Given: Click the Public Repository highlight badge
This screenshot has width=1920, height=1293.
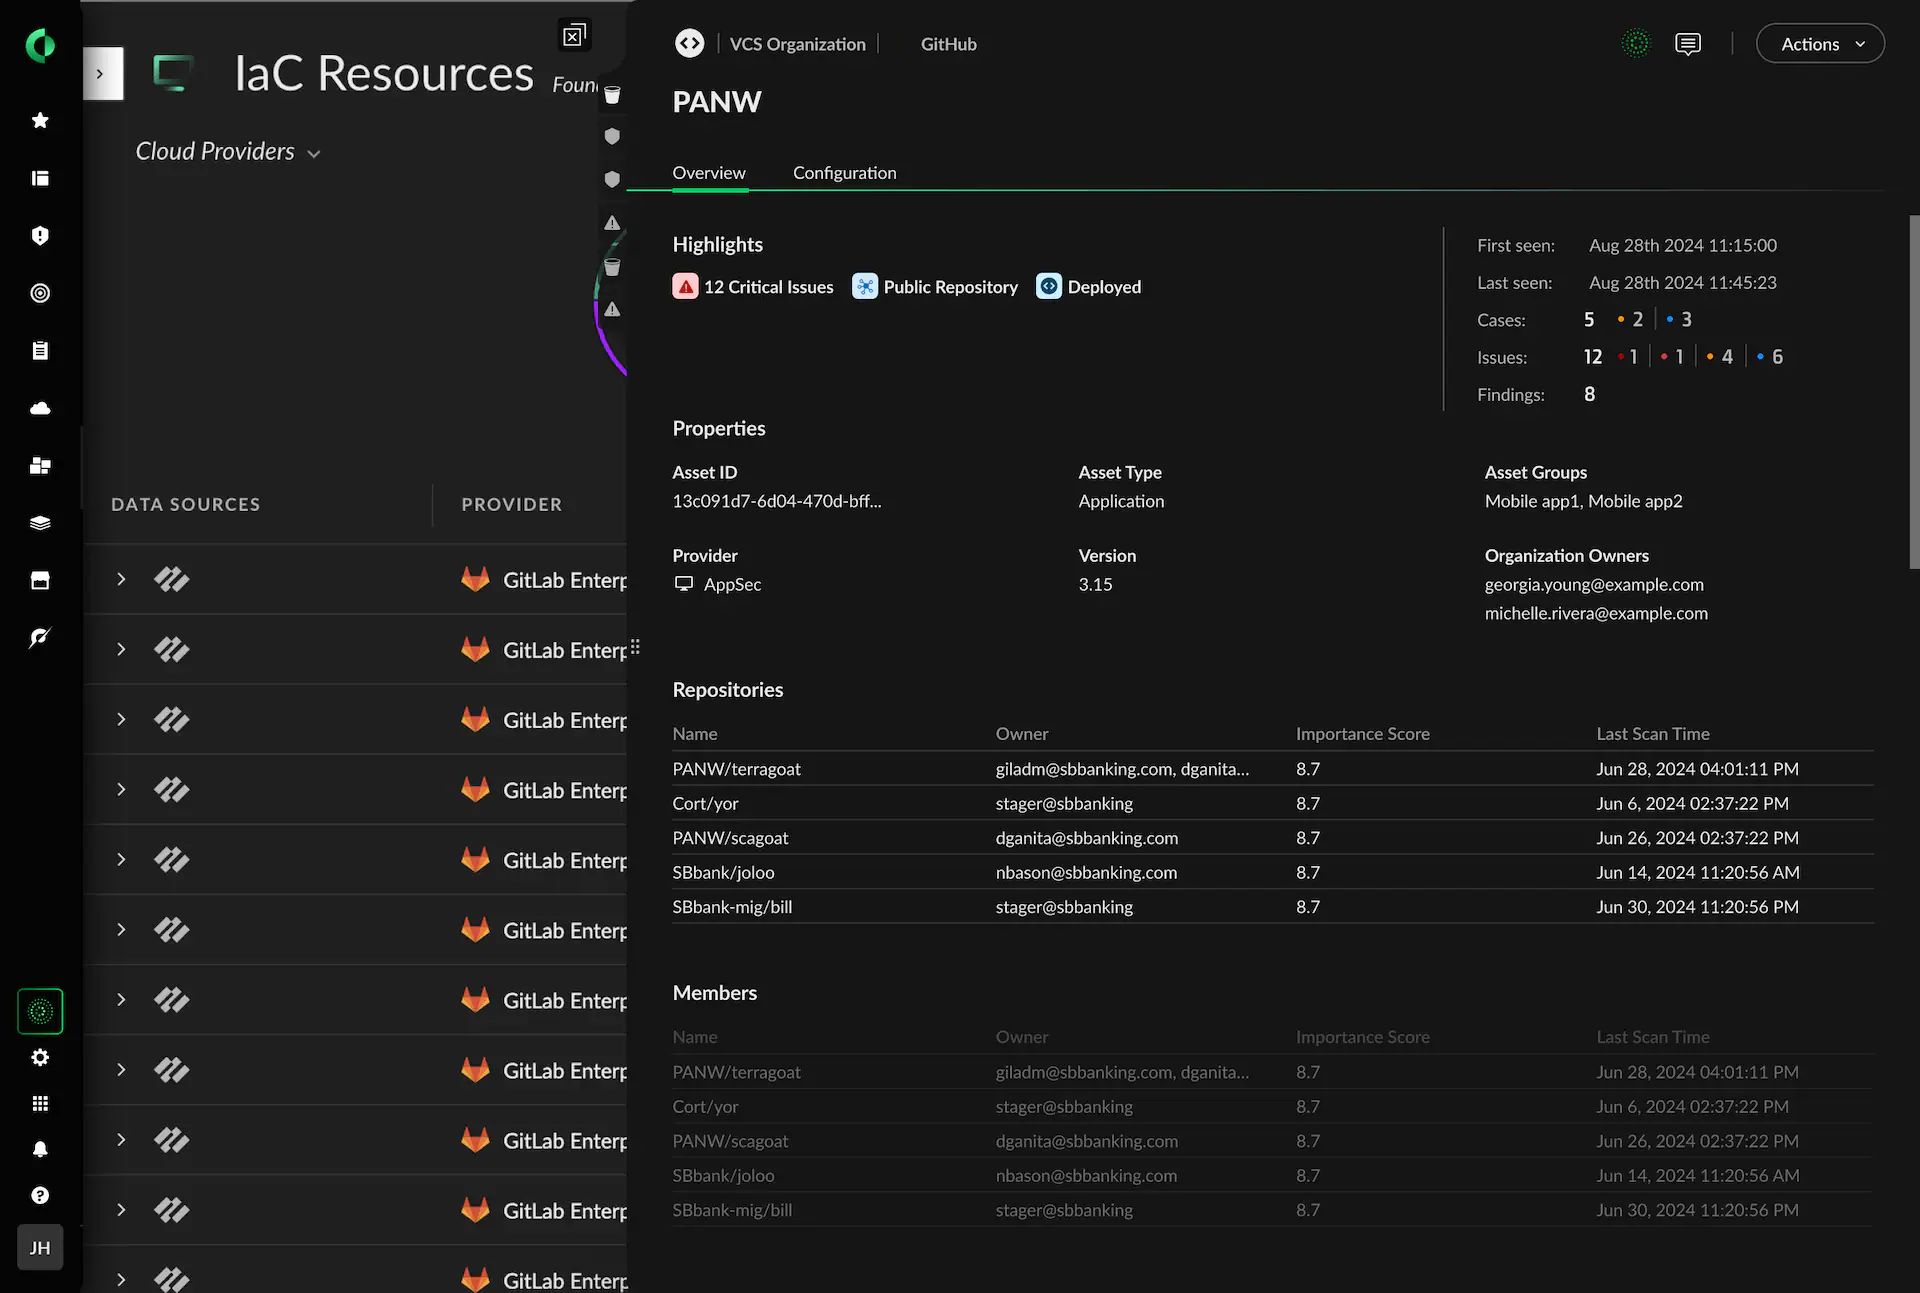Looking at the screenshot, I should [935, 287].
